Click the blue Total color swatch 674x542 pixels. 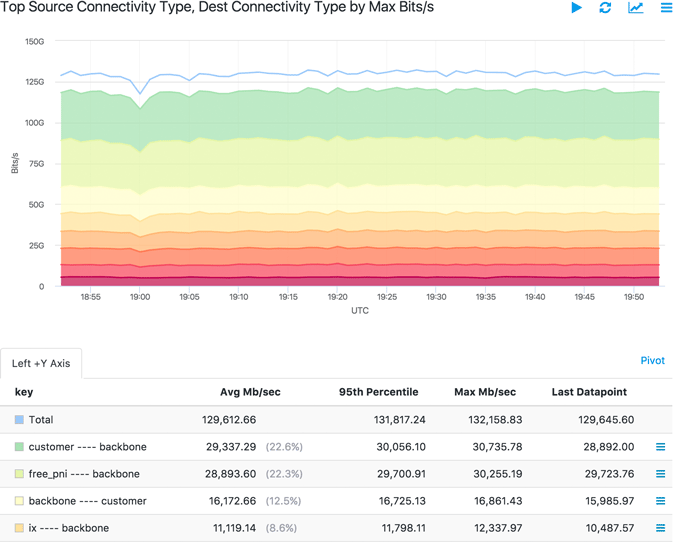pos(19,420)
